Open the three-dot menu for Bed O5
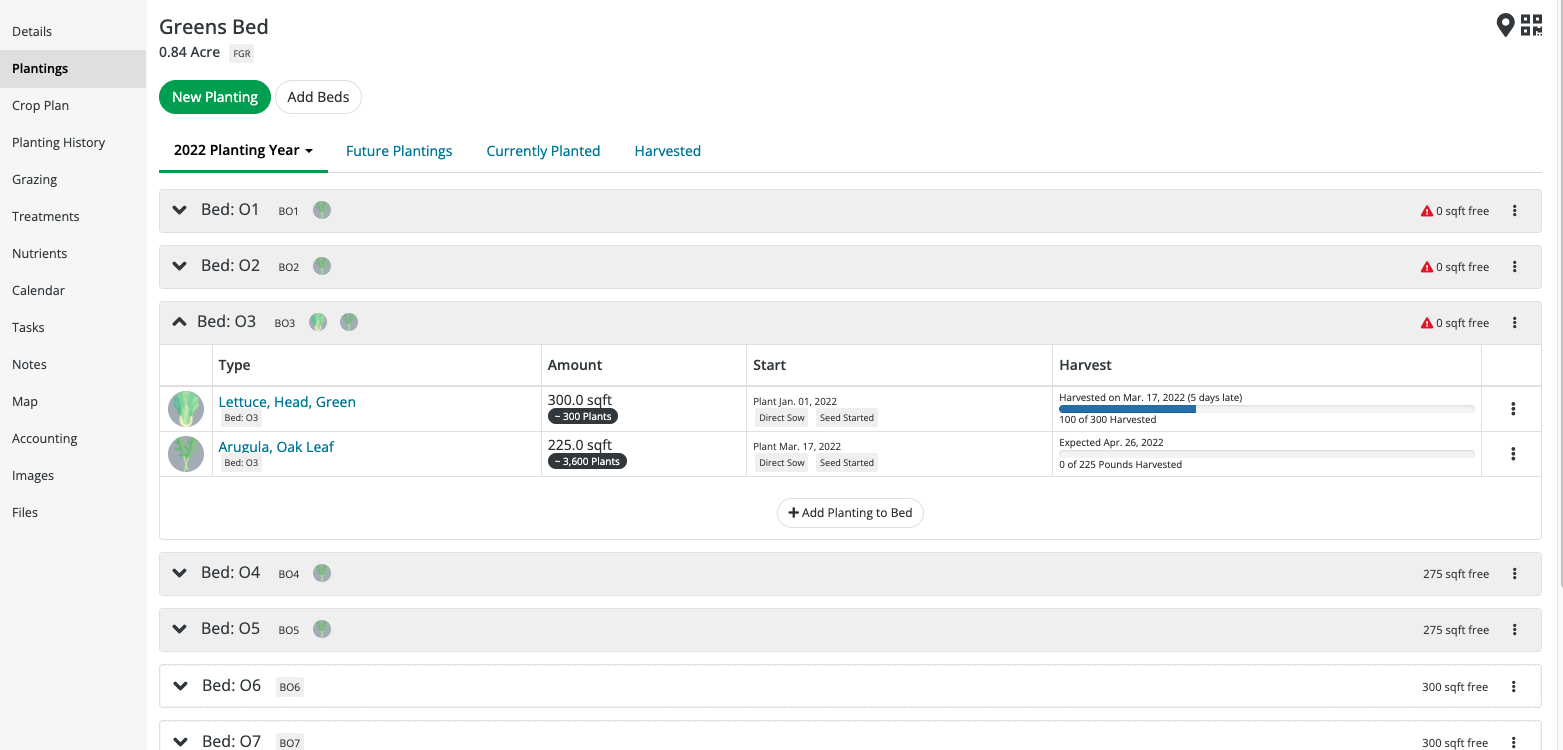 (x=1515, y=630)
